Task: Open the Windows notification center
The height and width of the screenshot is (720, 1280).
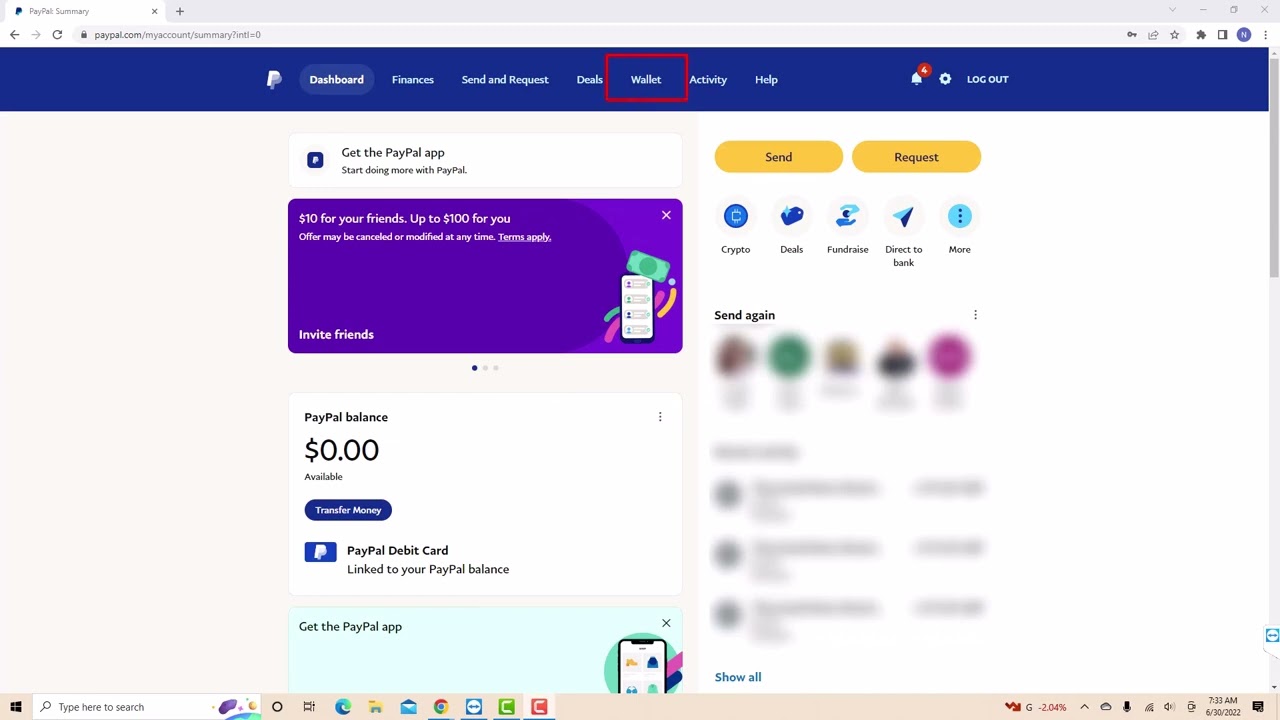Action: pos(1258,707)
